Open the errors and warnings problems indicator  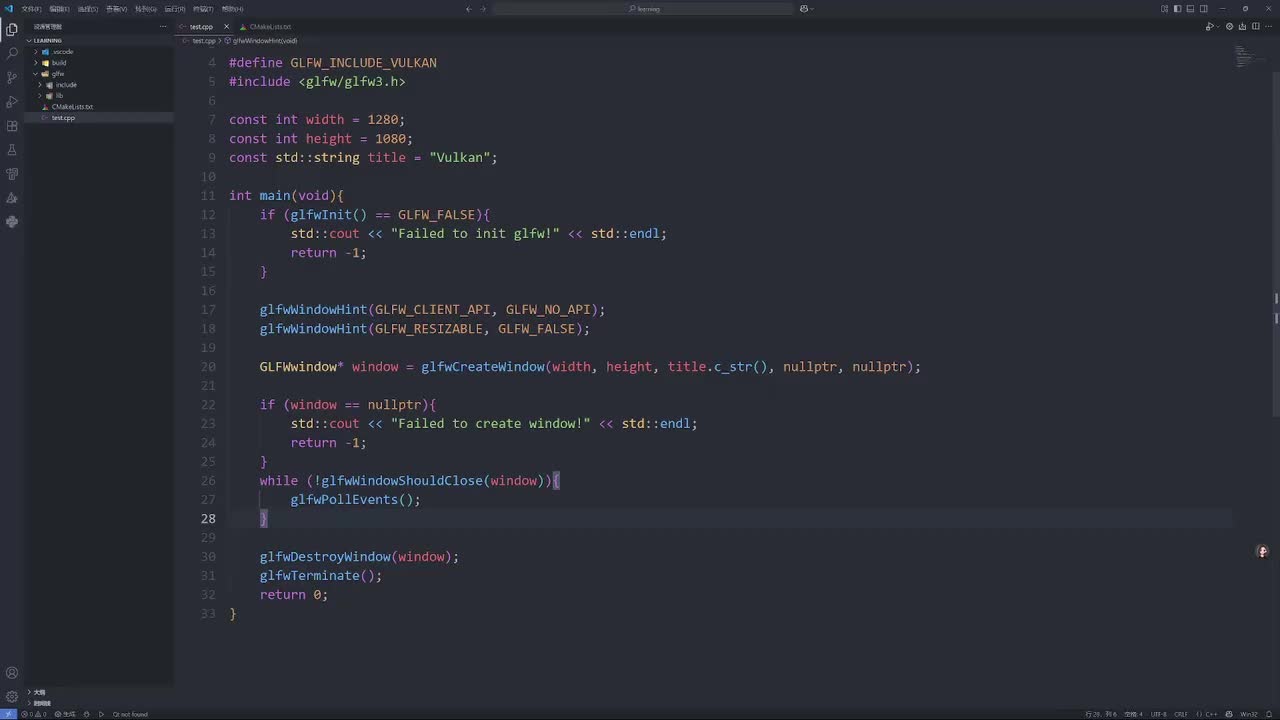(33, 714)
